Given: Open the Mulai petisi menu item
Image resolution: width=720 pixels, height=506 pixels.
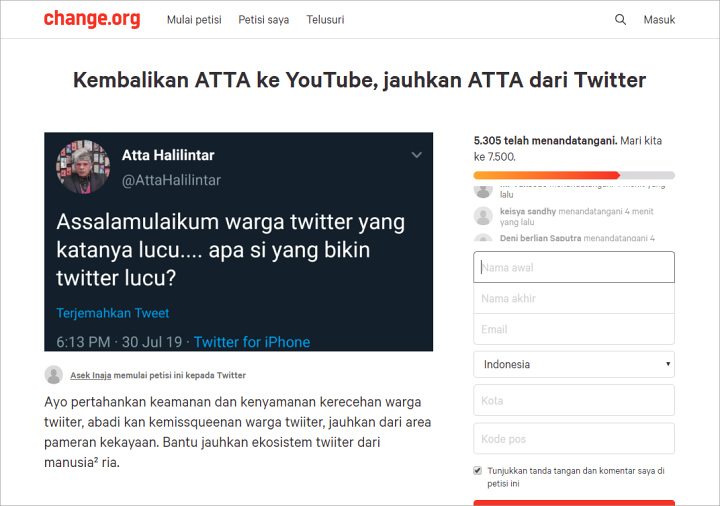Looking at the screenshot, I should click(194, 20).
